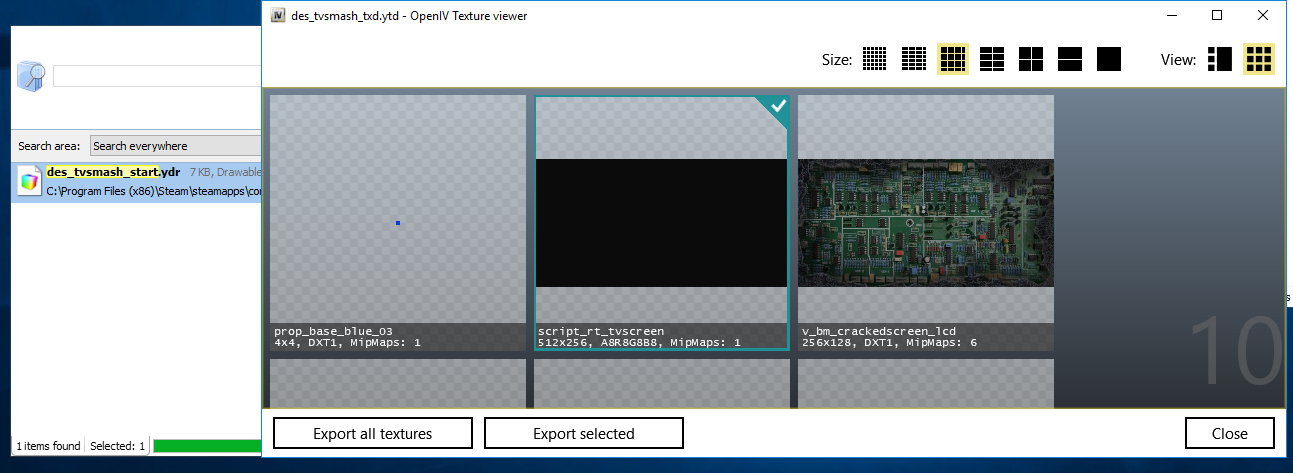This screenshot has width=1293, height=473.
Task: Maximize the Texture viewer window
Action: [1217, 15]
